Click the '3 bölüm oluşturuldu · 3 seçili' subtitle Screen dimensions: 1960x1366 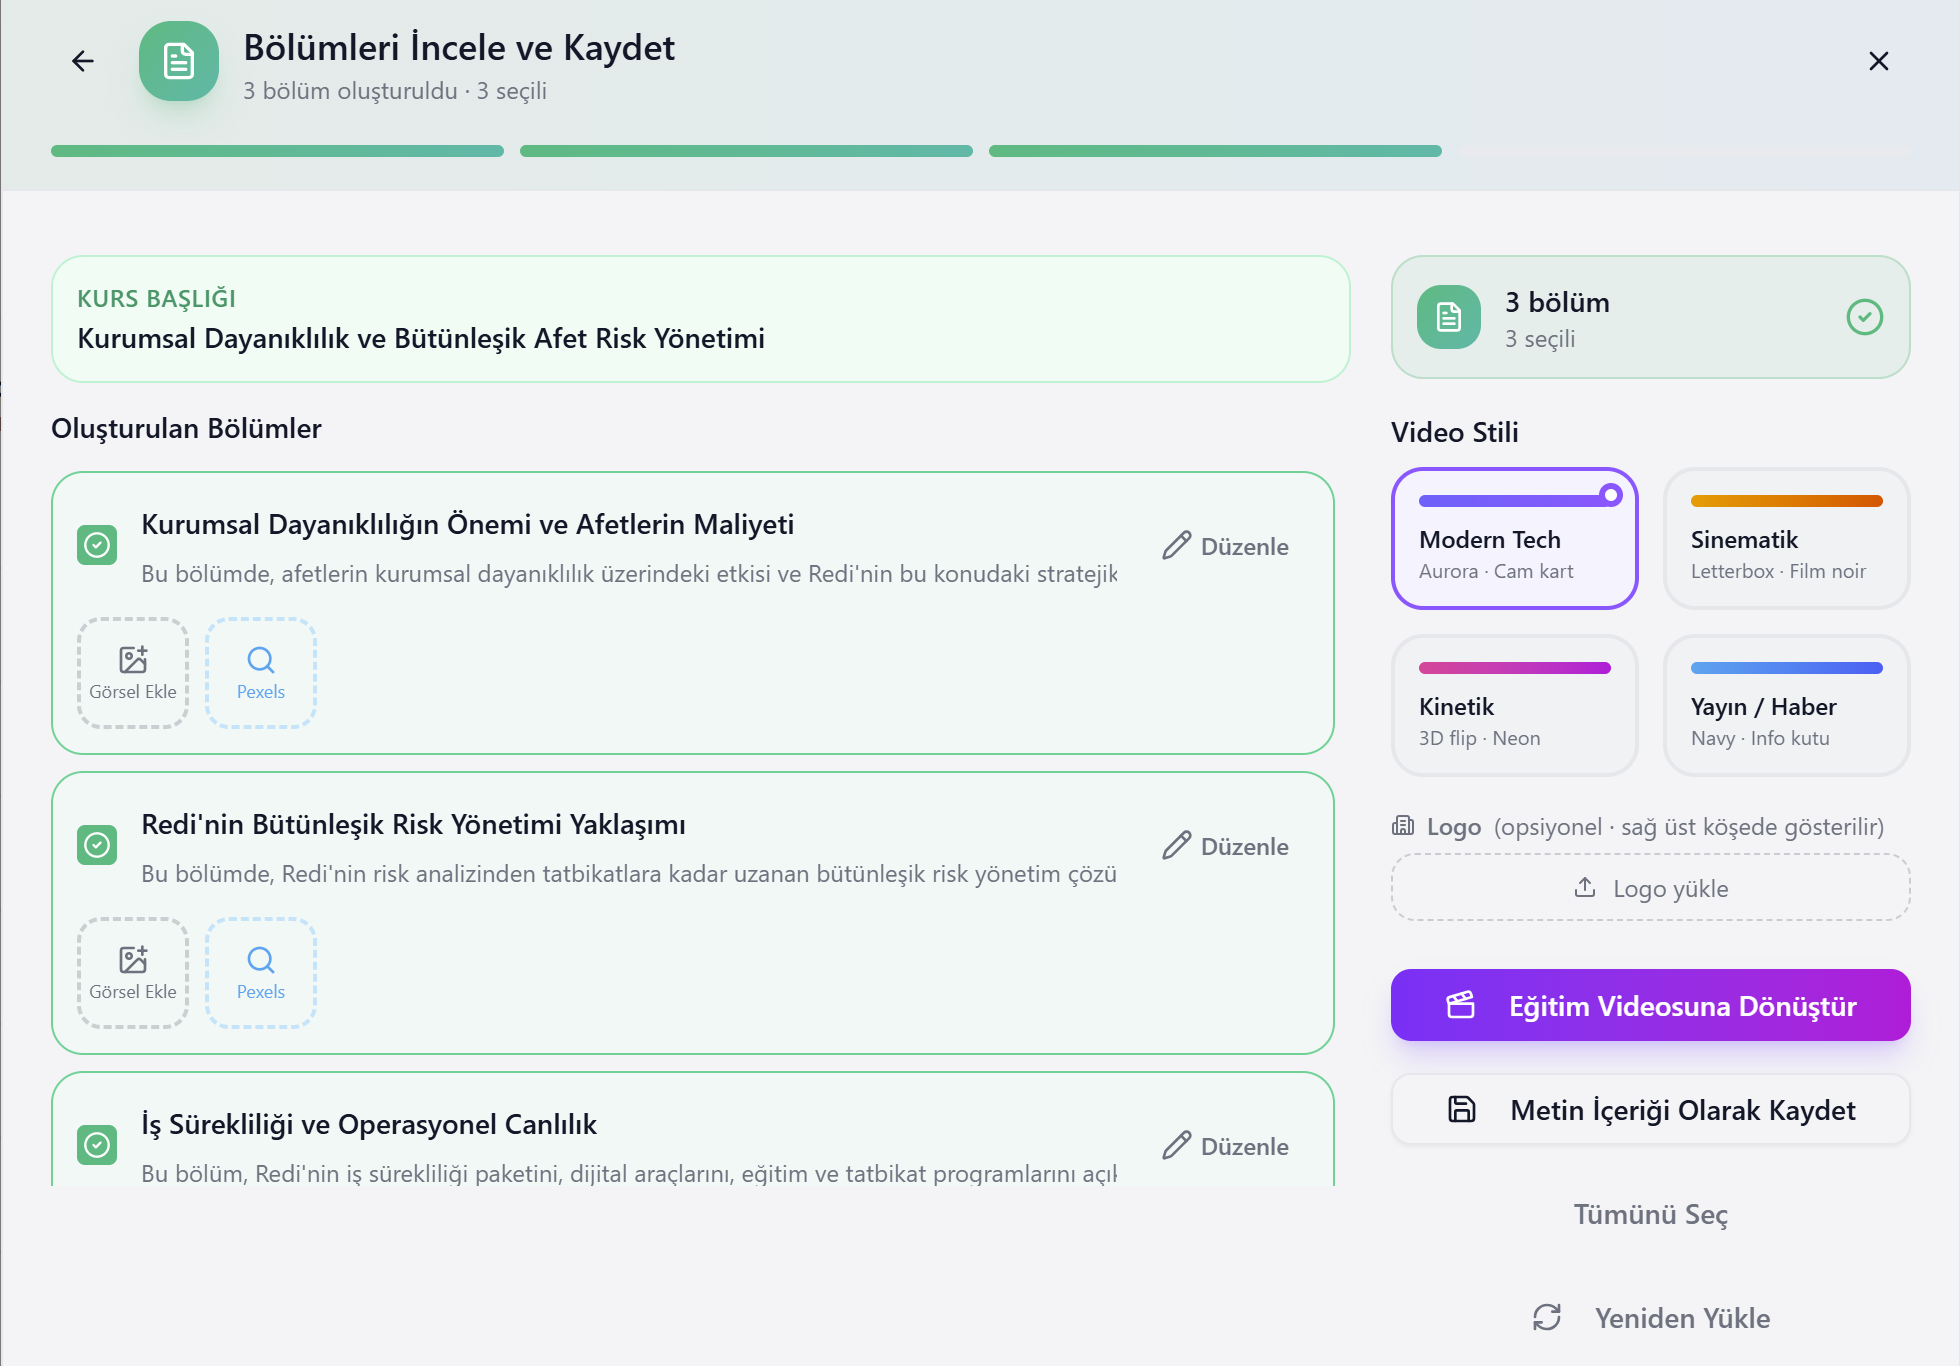tap(395, 91)
